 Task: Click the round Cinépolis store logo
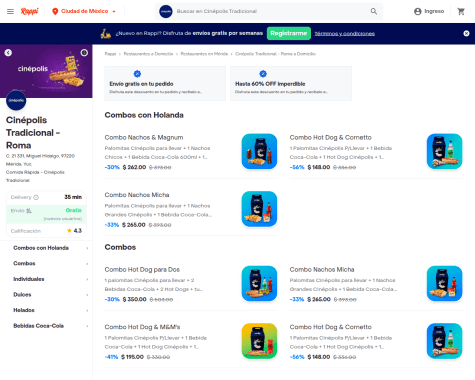pyautogui.click(x=16, y=100)
